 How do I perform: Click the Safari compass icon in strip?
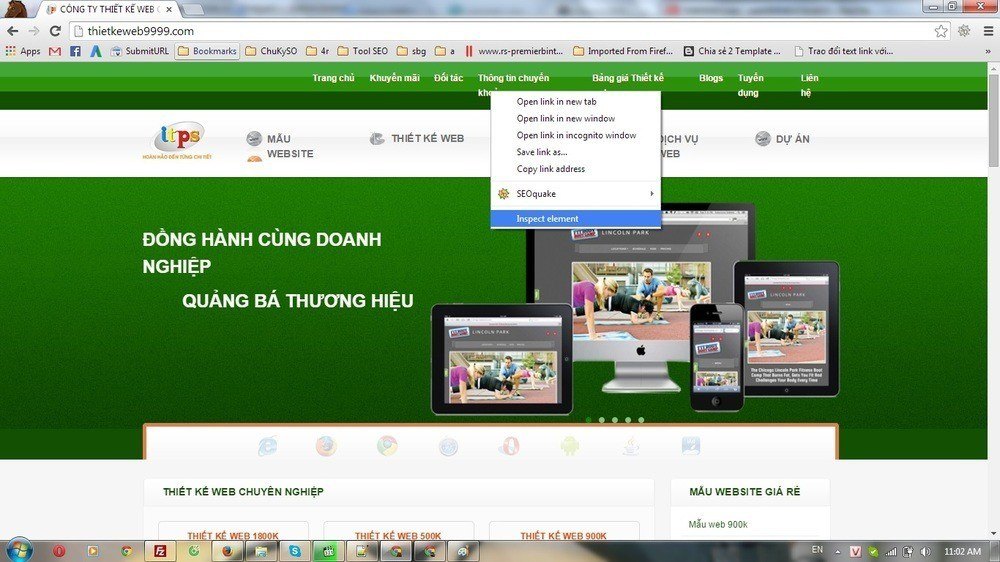[448, 446]
